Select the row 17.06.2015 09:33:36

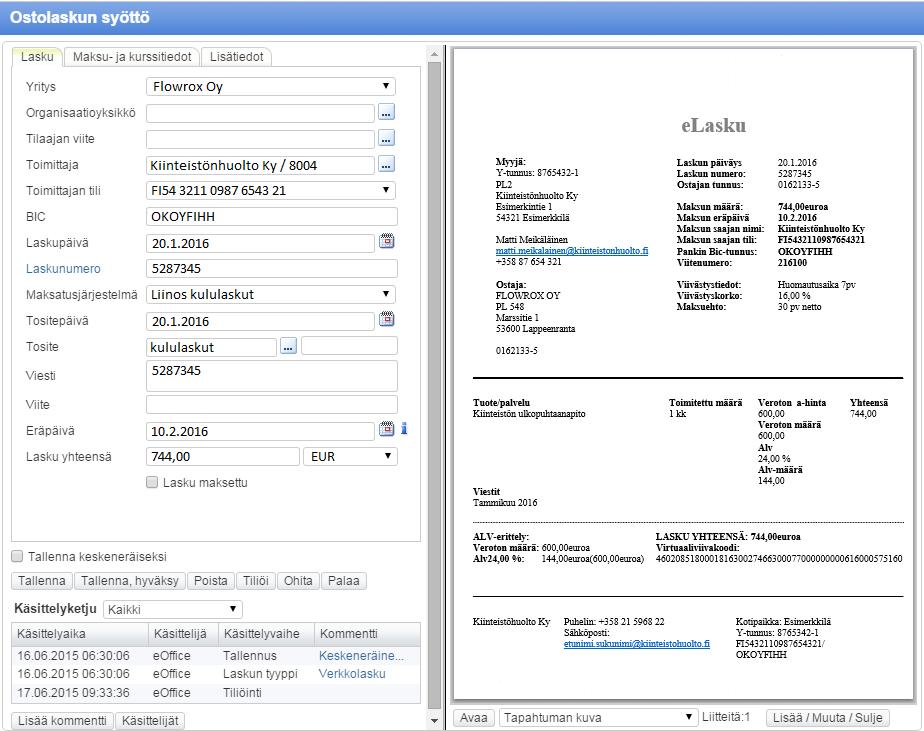pos(216,693)
